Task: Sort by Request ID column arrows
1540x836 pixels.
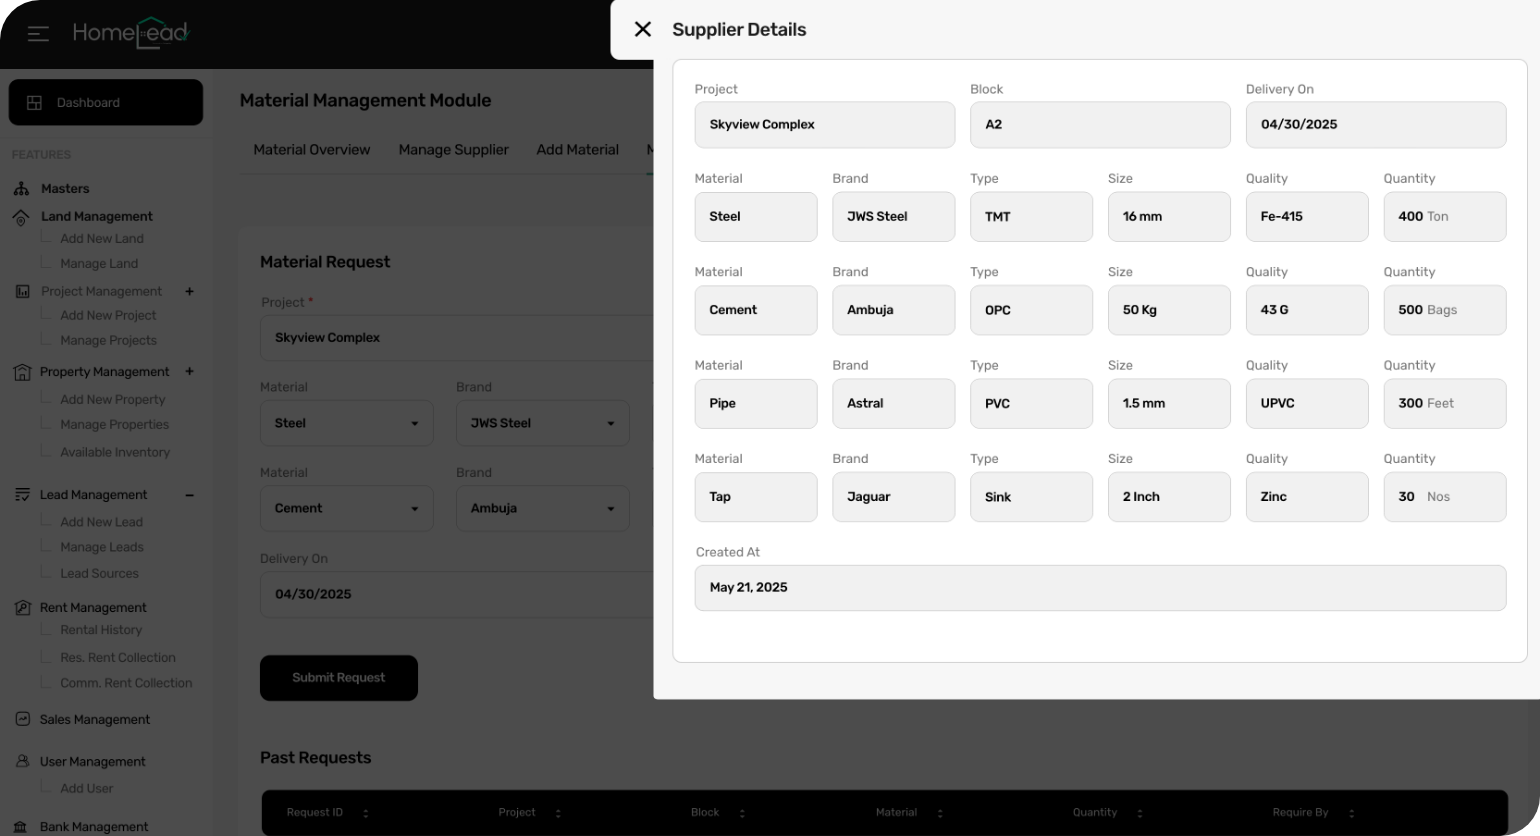Action: [365, 813]
